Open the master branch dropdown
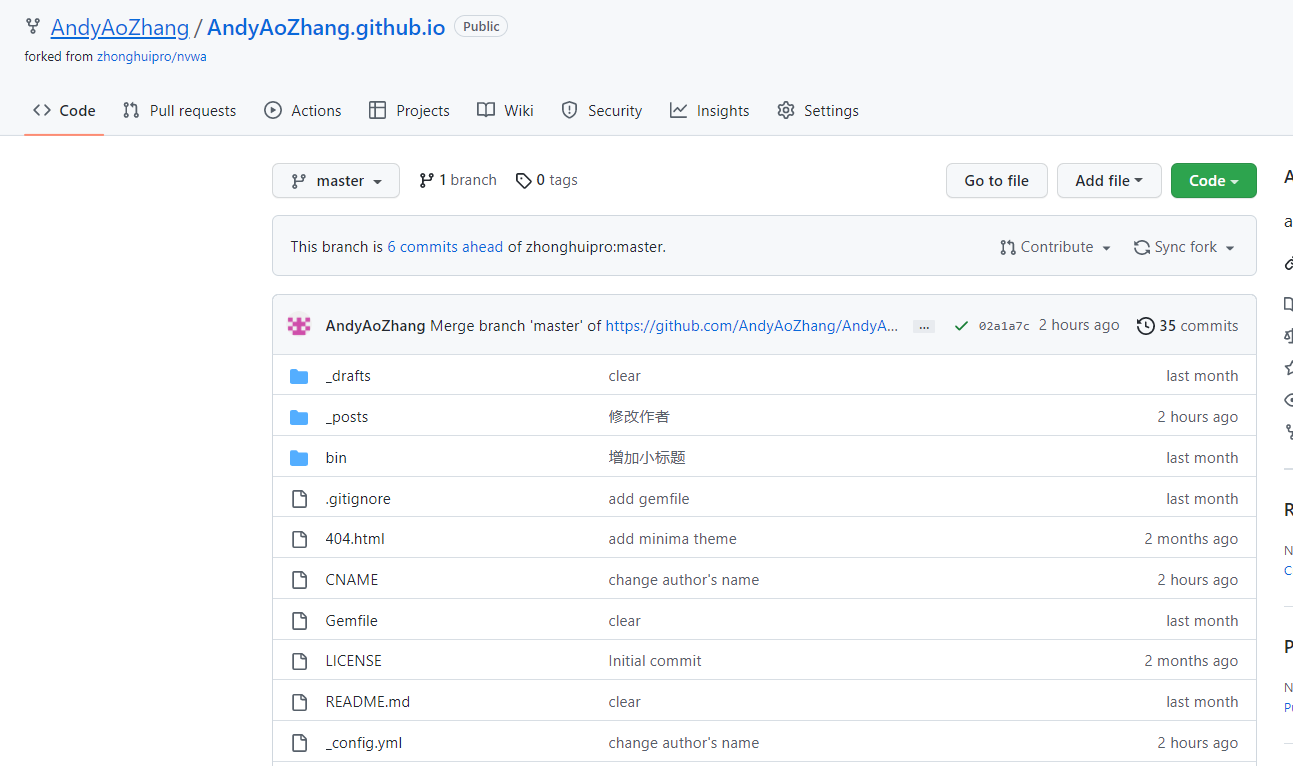This screenshot has width=1293, height=766. [336, 181]
